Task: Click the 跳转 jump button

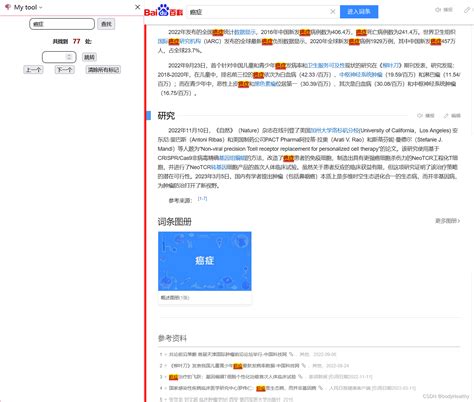Action: 89,57
